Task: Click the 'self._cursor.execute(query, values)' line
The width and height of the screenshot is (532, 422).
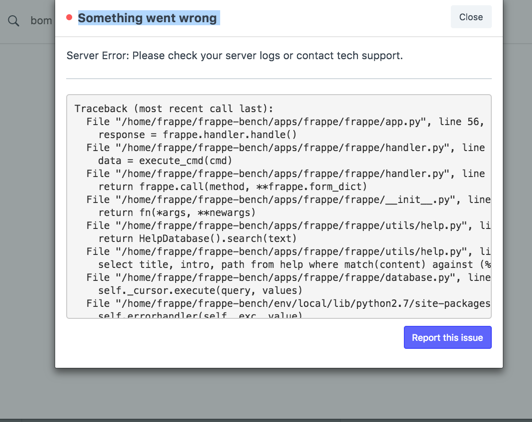Action: click(200, 290)
